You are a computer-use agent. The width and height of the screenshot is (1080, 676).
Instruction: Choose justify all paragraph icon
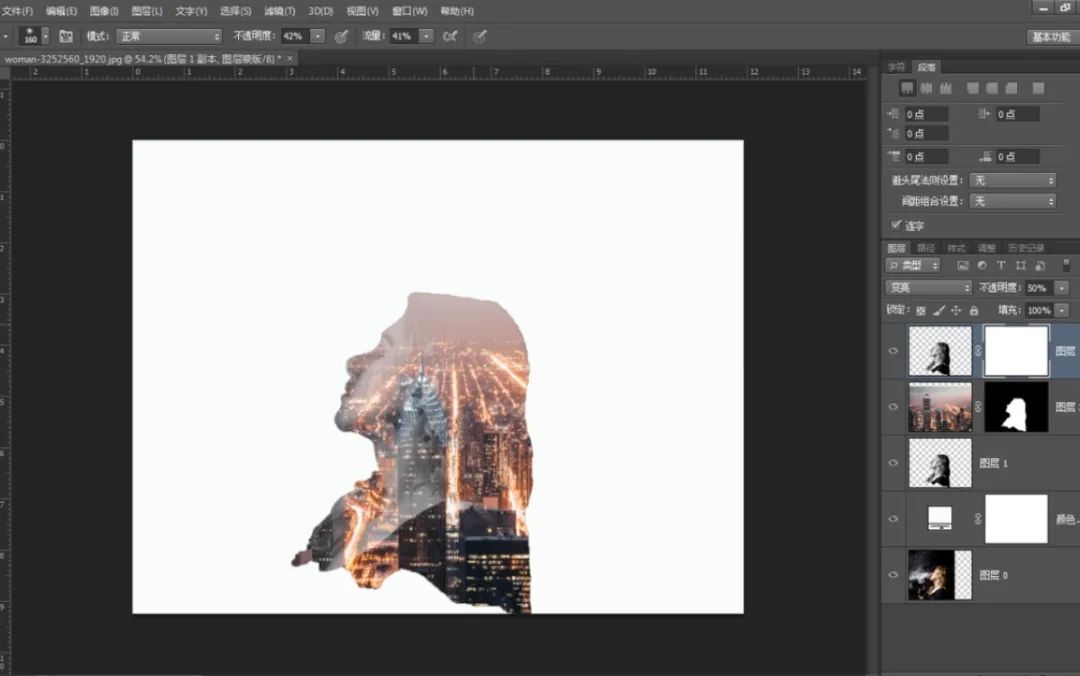[1038, 88]
